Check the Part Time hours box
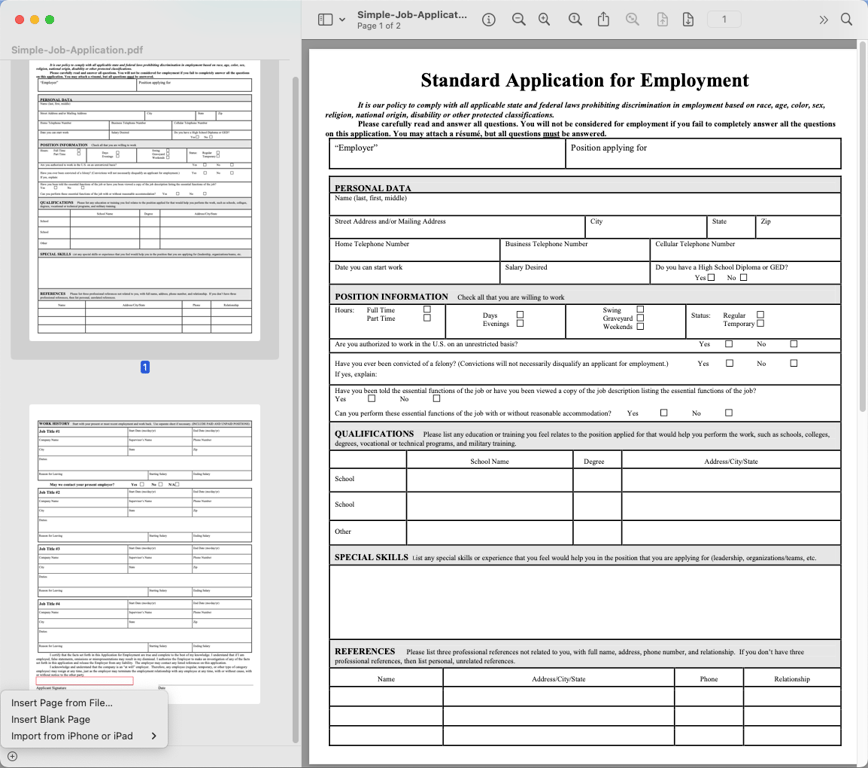 [427, 318]
